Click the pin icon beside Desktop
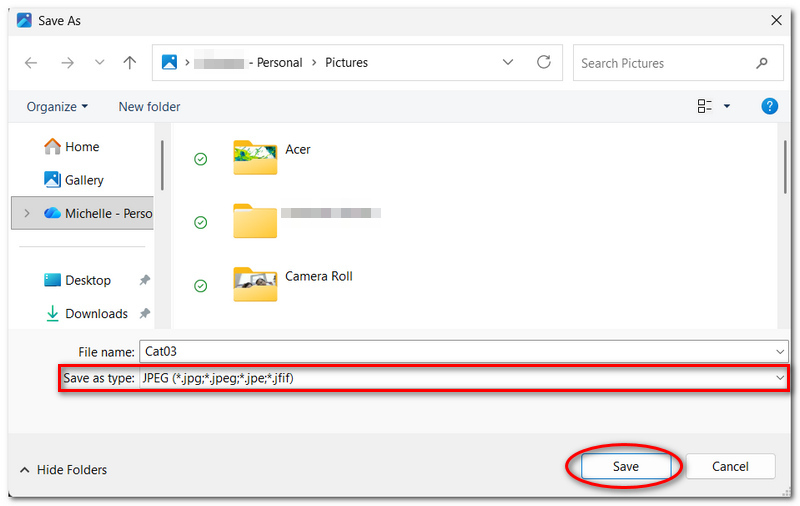 (145, 280)
